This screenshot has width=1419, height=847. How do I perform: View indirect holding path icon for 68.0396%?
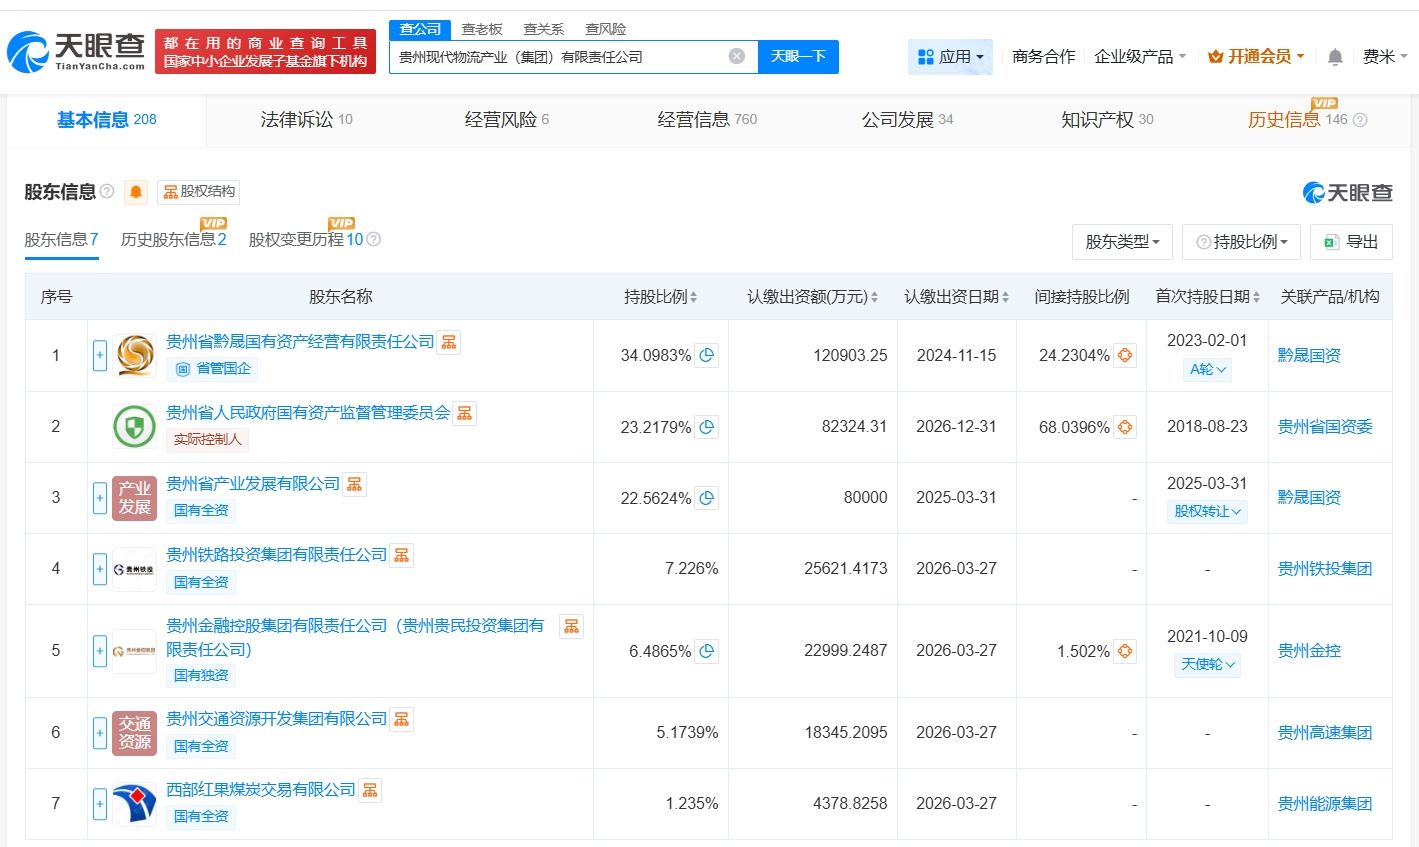tap(1125, 427)
